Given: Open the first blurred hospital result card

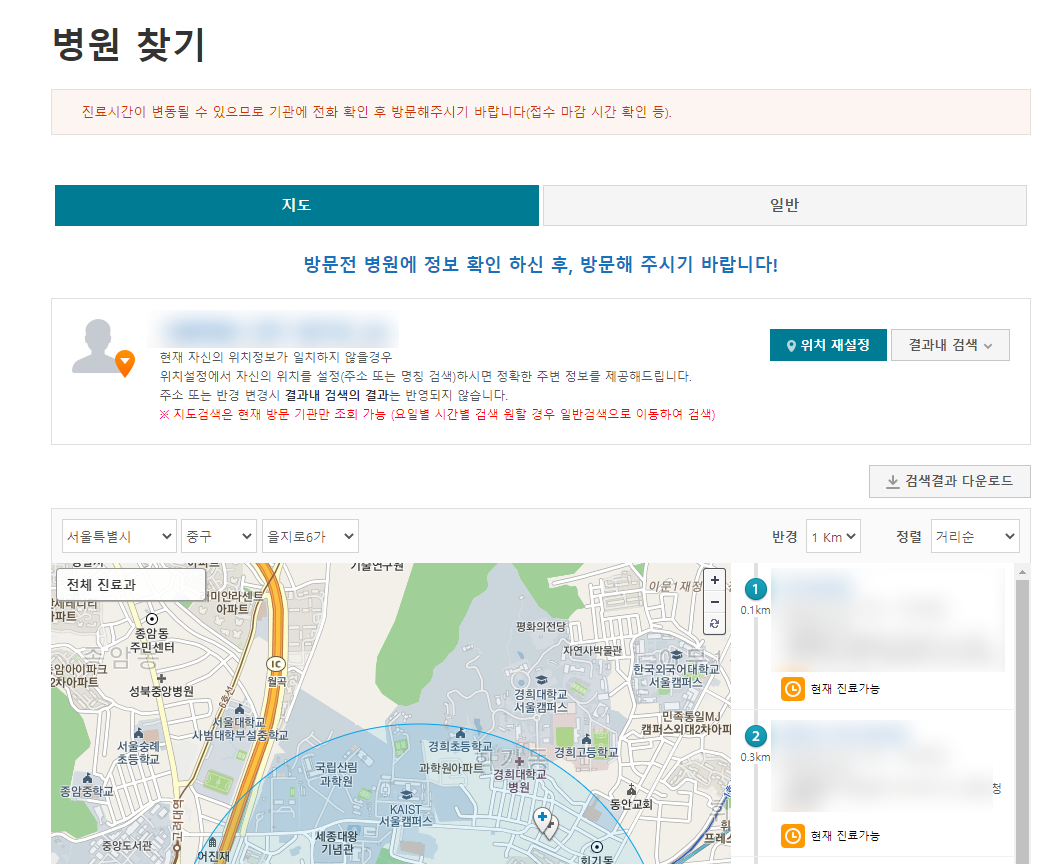Looking at the screenshot, I should tap(888, 620).
